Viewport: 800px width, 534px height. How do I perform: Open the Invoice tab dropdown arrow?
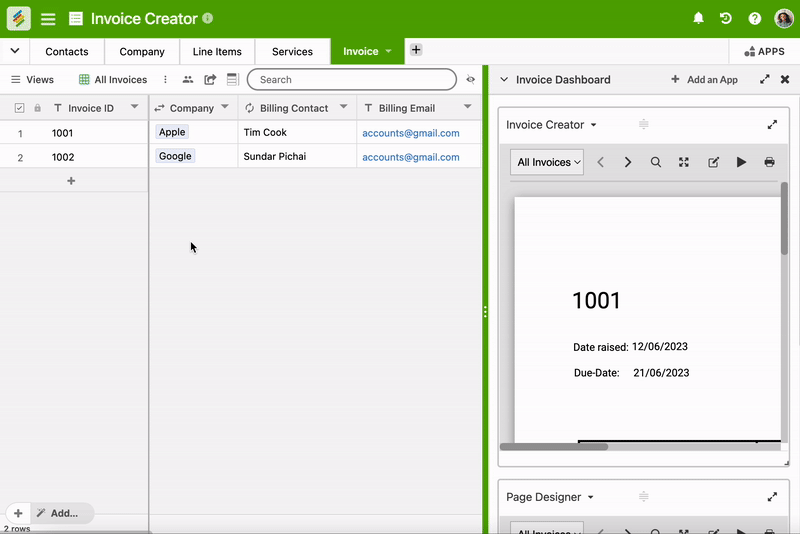coord(389,51)
